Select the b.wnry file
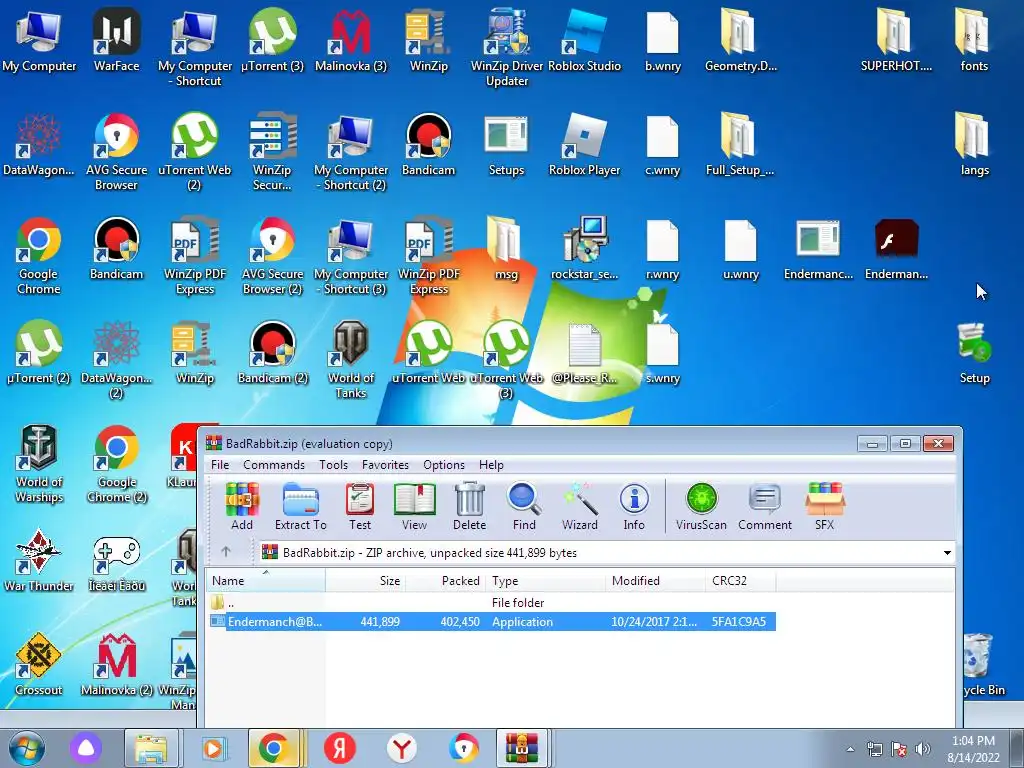This screenshot has width=1024, height=768. point(662,40)
